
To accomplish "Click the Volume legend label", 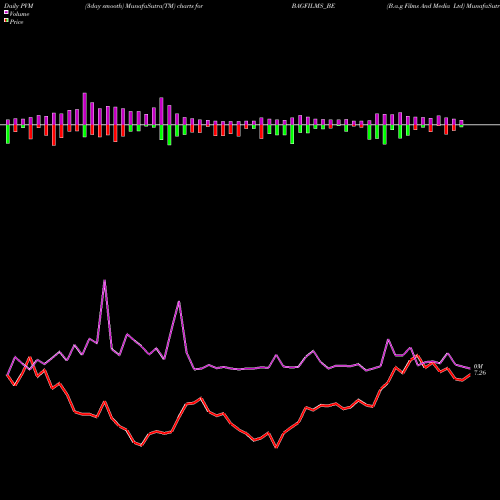I will [19, 14].
